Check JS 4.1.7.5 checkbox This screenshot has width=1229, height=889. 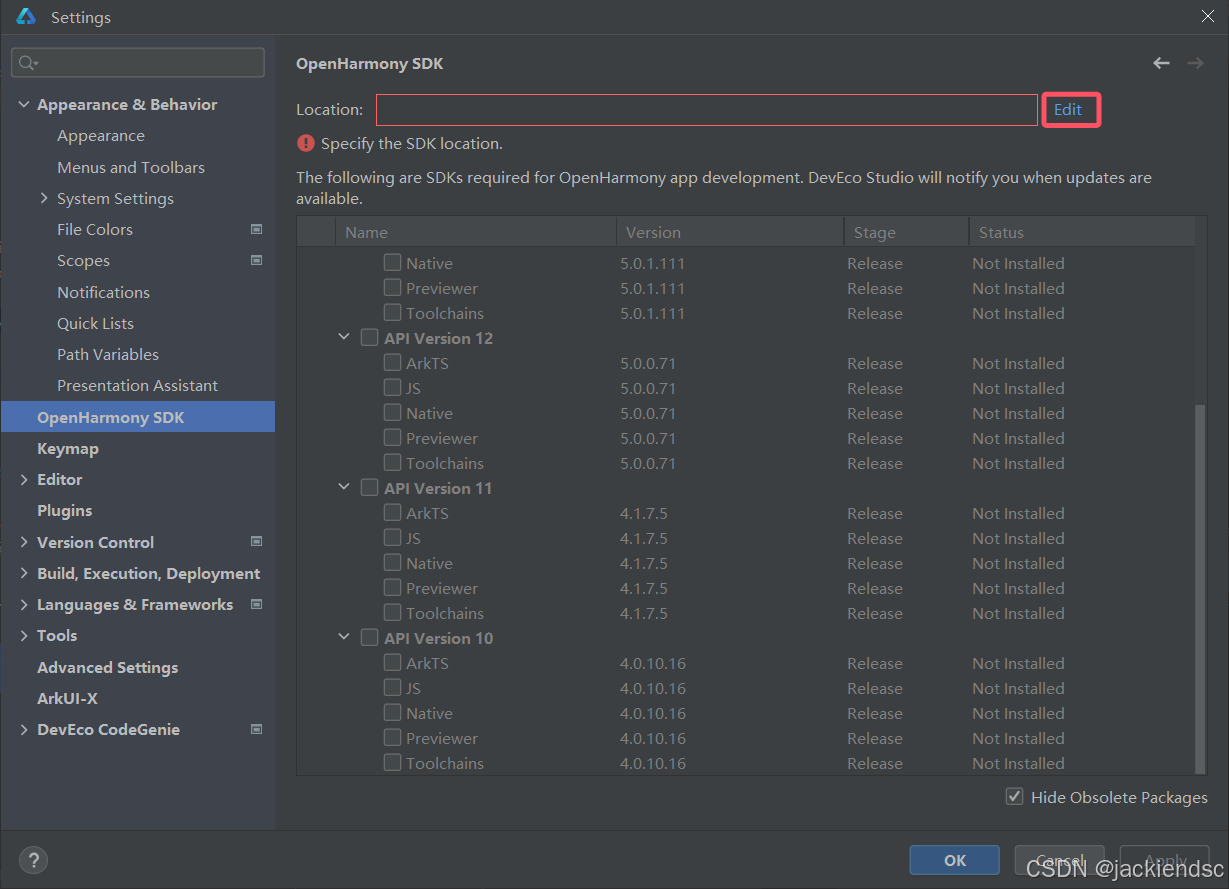click(393, 538)
